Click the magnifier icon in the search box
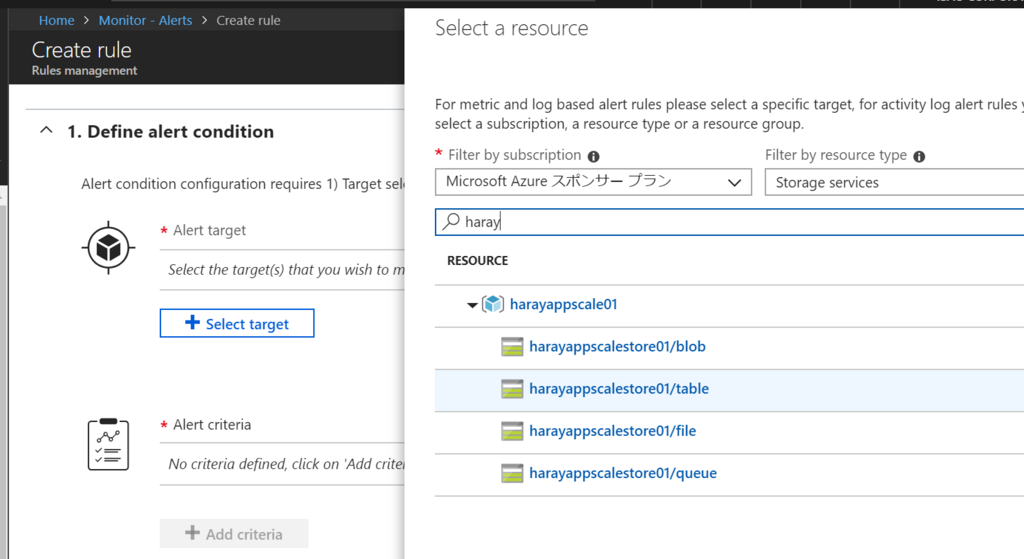The width and height of the screenshot is (1024, 559). (452, 222)
